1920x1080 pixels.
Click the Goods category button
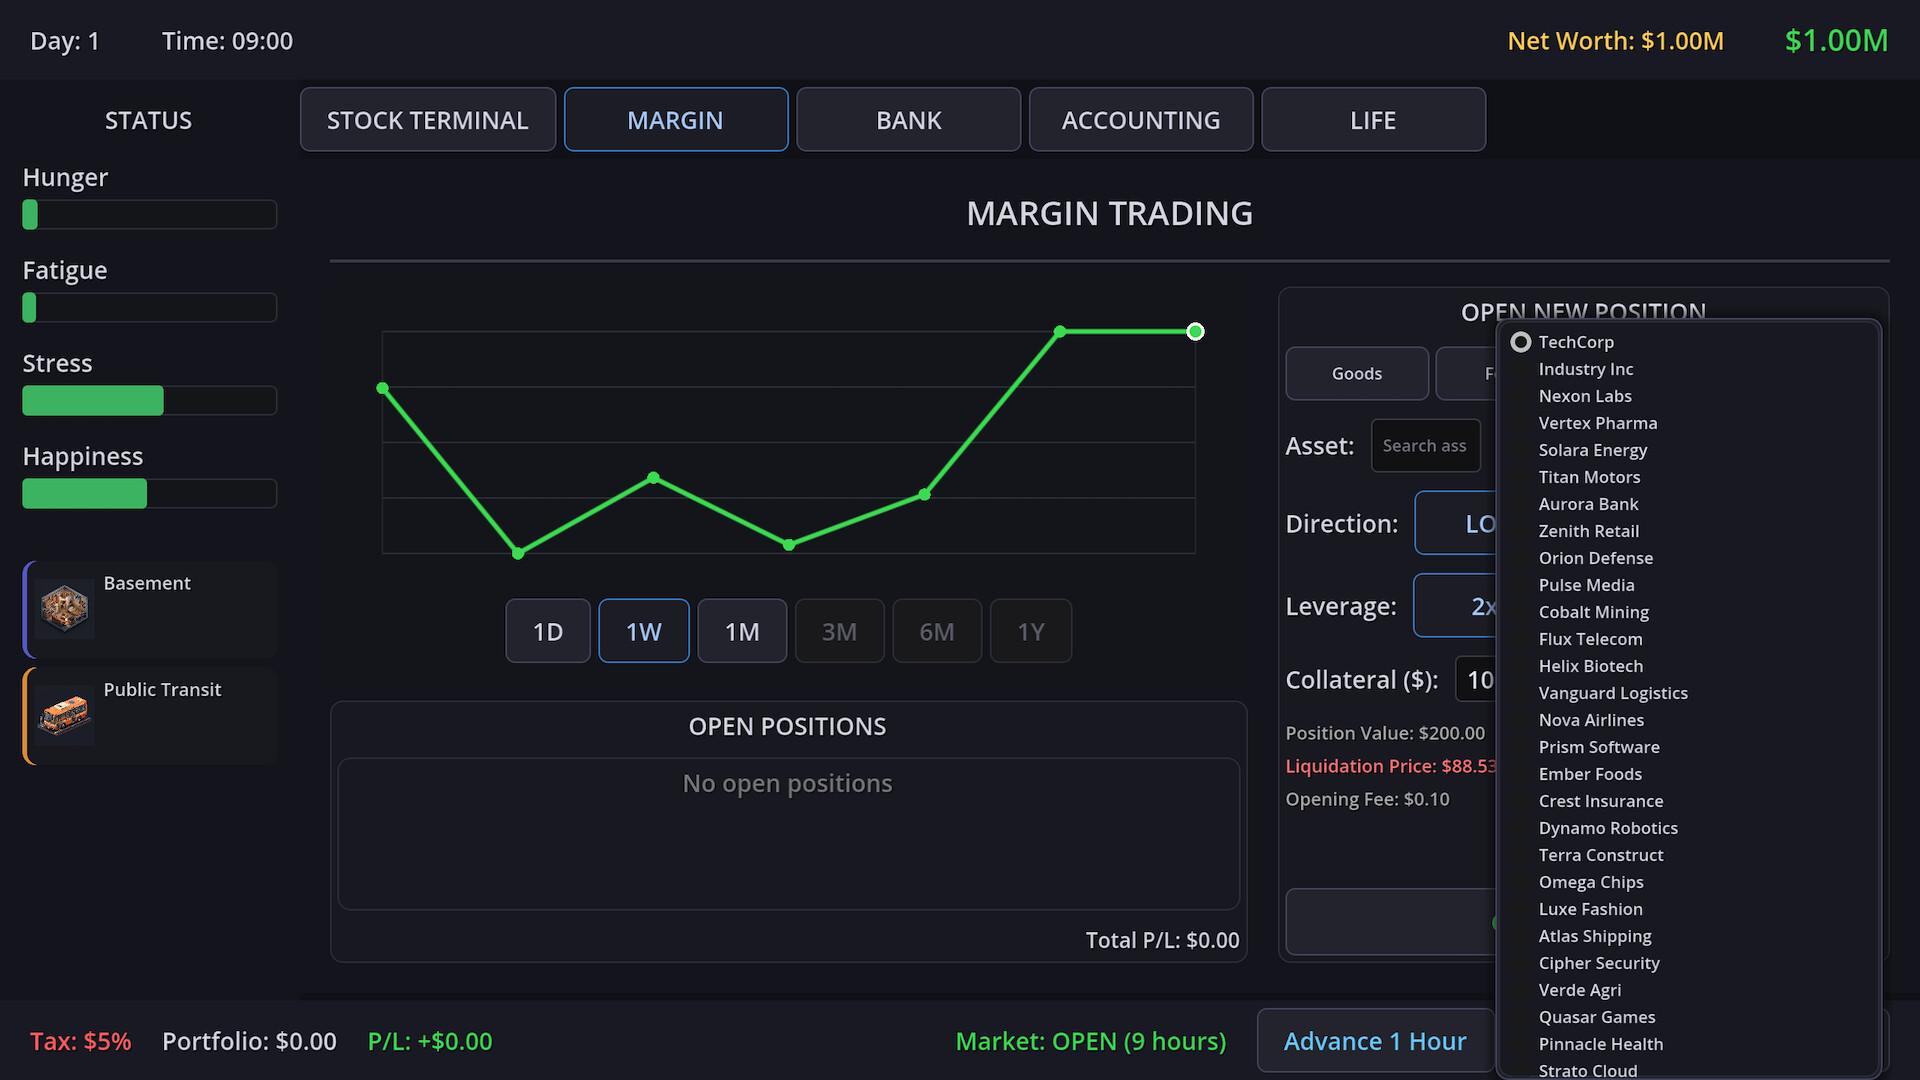click(x=1356, y=373)
